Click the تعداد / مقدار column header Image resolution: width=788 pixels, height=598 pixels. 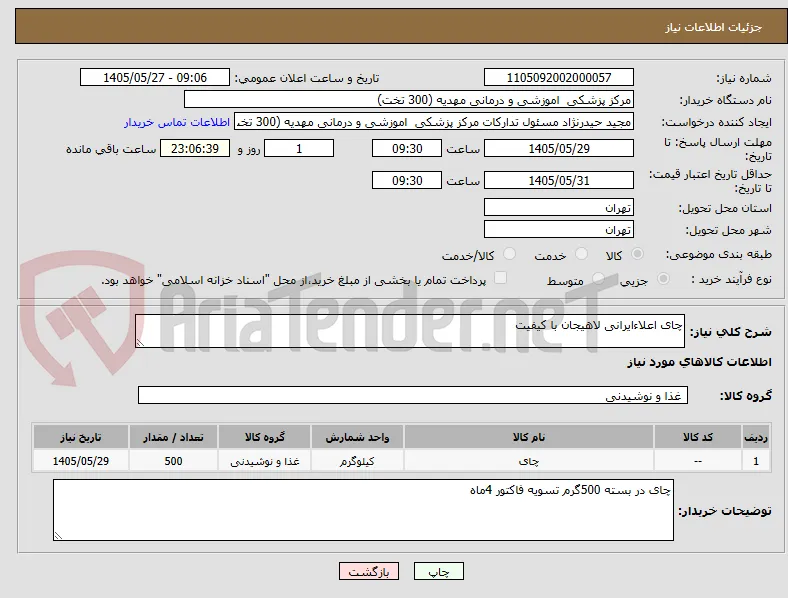coord(173,437)
